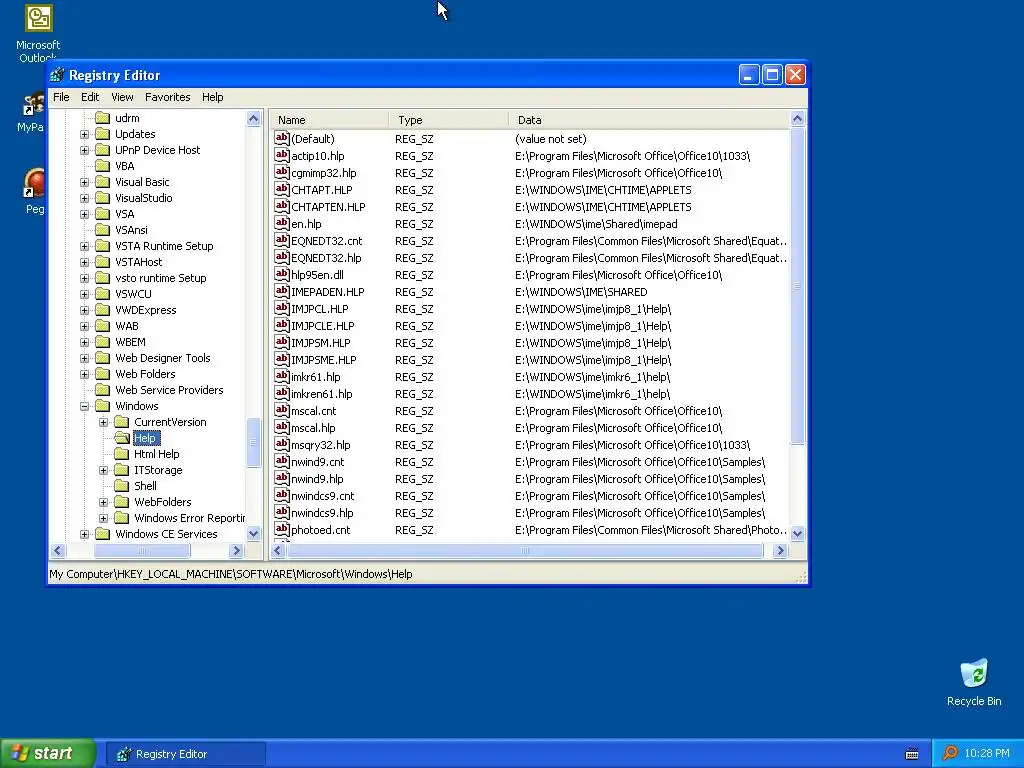1024x768 pixels.
Task: Open the Help menu
Action: 212,97
